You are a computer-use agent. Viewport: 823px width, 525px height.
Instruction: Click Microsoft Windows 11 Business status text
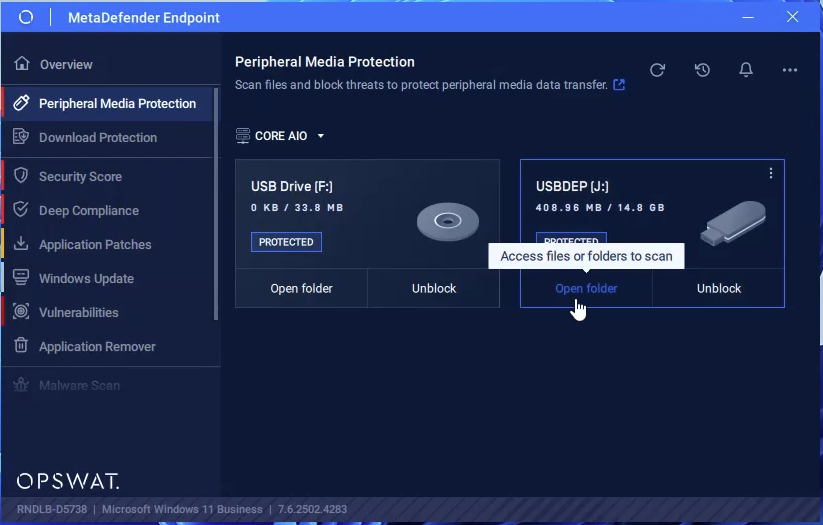tap(182, 509)
